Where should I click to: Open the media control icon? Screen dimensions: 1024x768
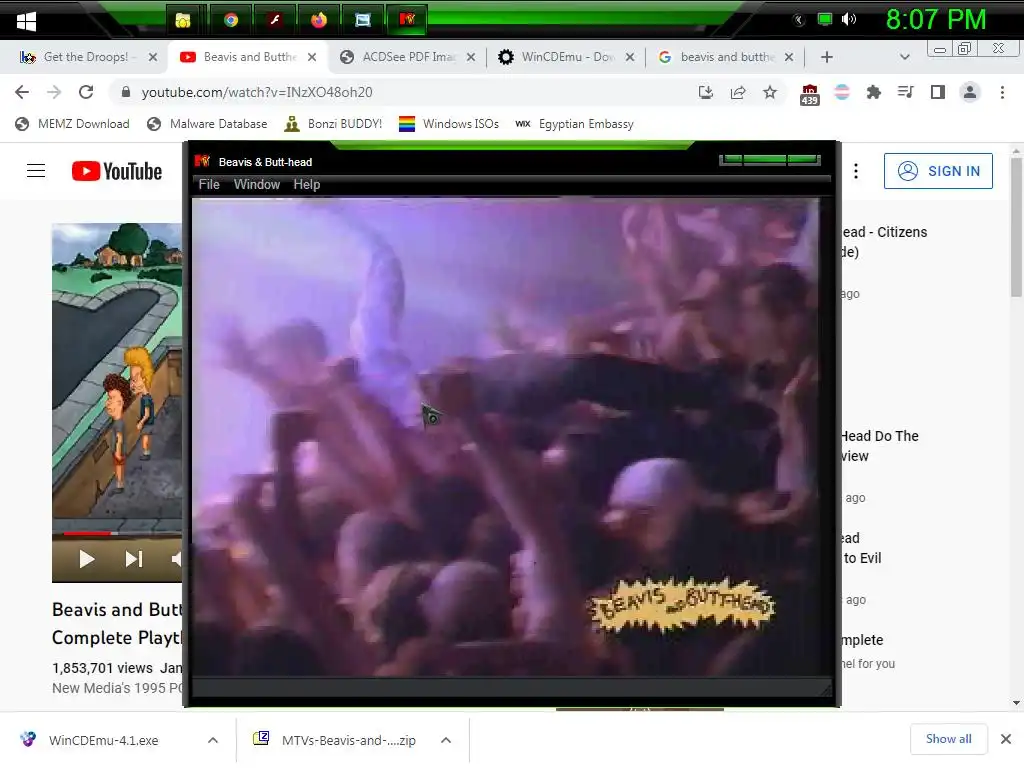(x=905, y=92)
